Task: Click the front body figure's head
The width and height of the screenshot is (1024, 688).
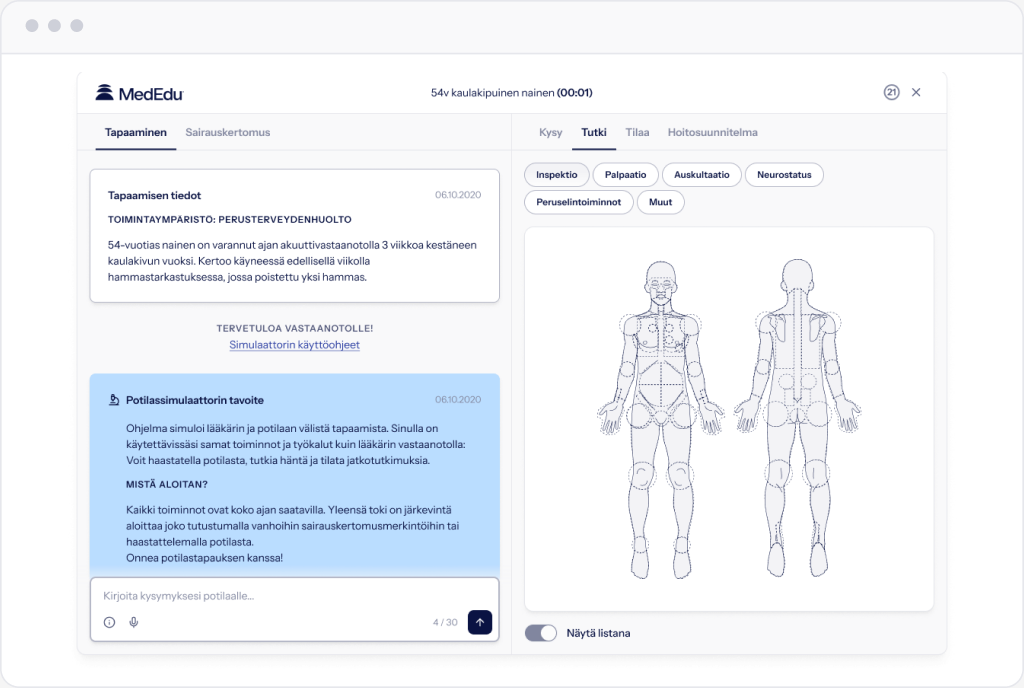Action: point(661,284)
